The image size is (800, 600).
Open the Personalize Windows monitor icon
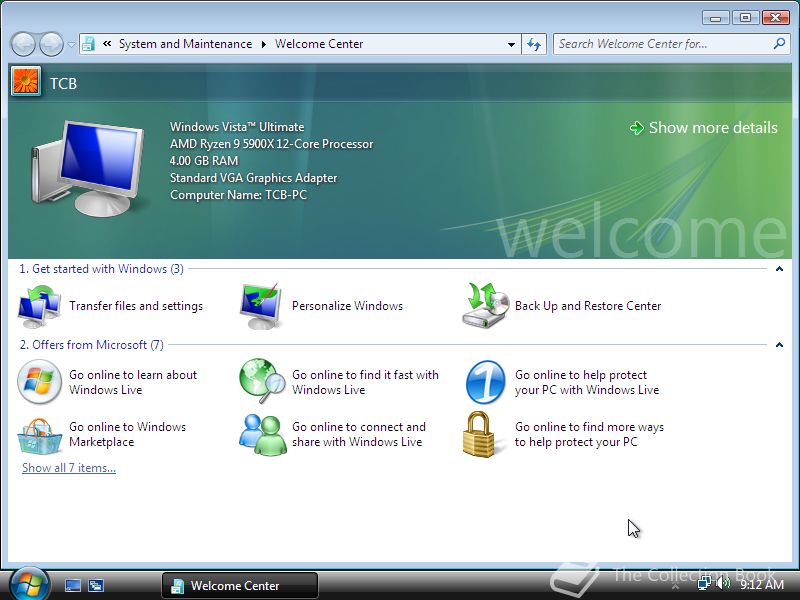[x=261, y=306]
